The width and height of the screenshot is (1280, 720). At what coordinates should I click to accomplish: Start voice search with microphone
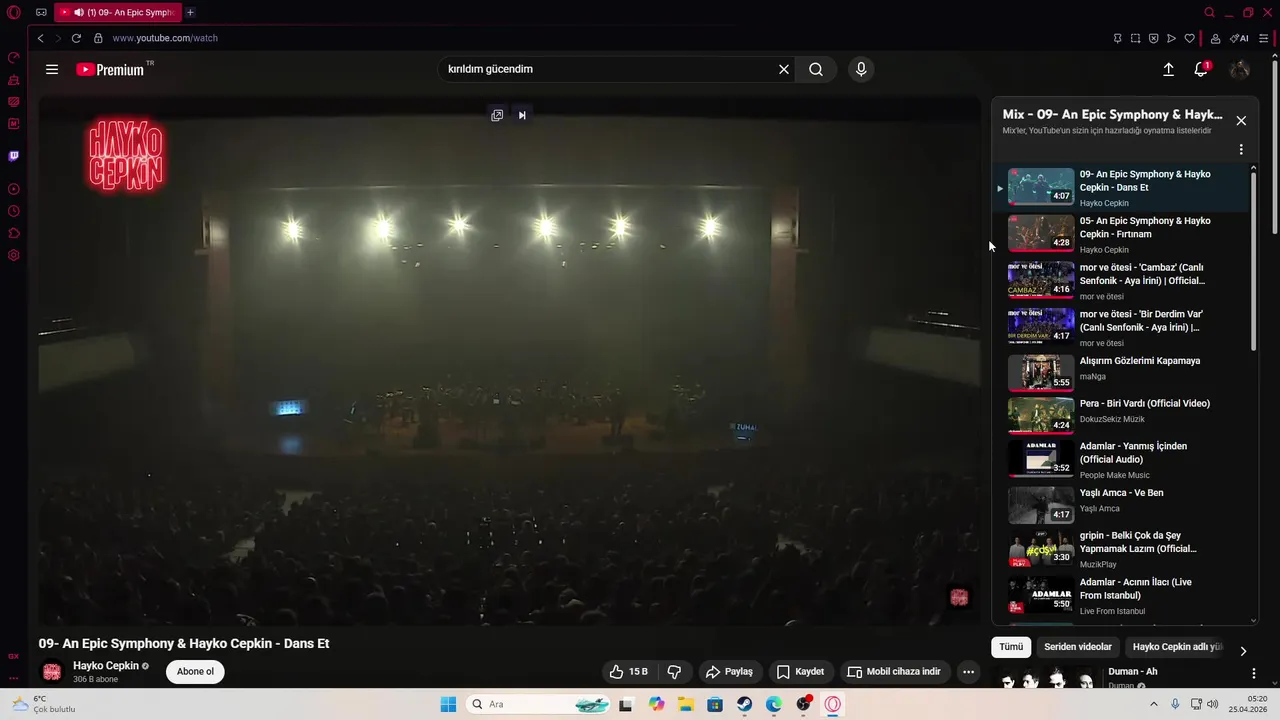tap(861, 69)
